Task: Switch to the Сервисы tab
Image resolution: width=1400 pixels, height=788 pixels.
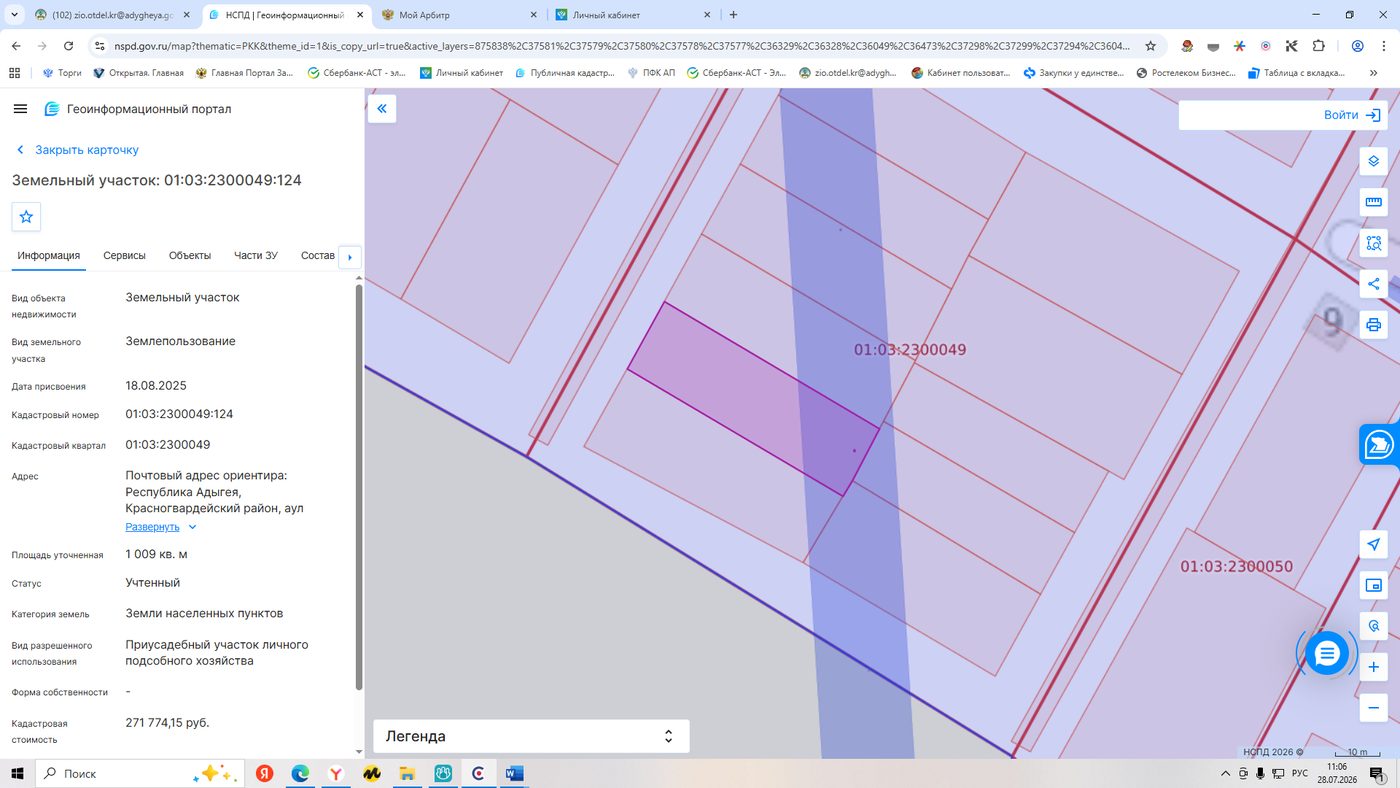Action: [124, 255]
